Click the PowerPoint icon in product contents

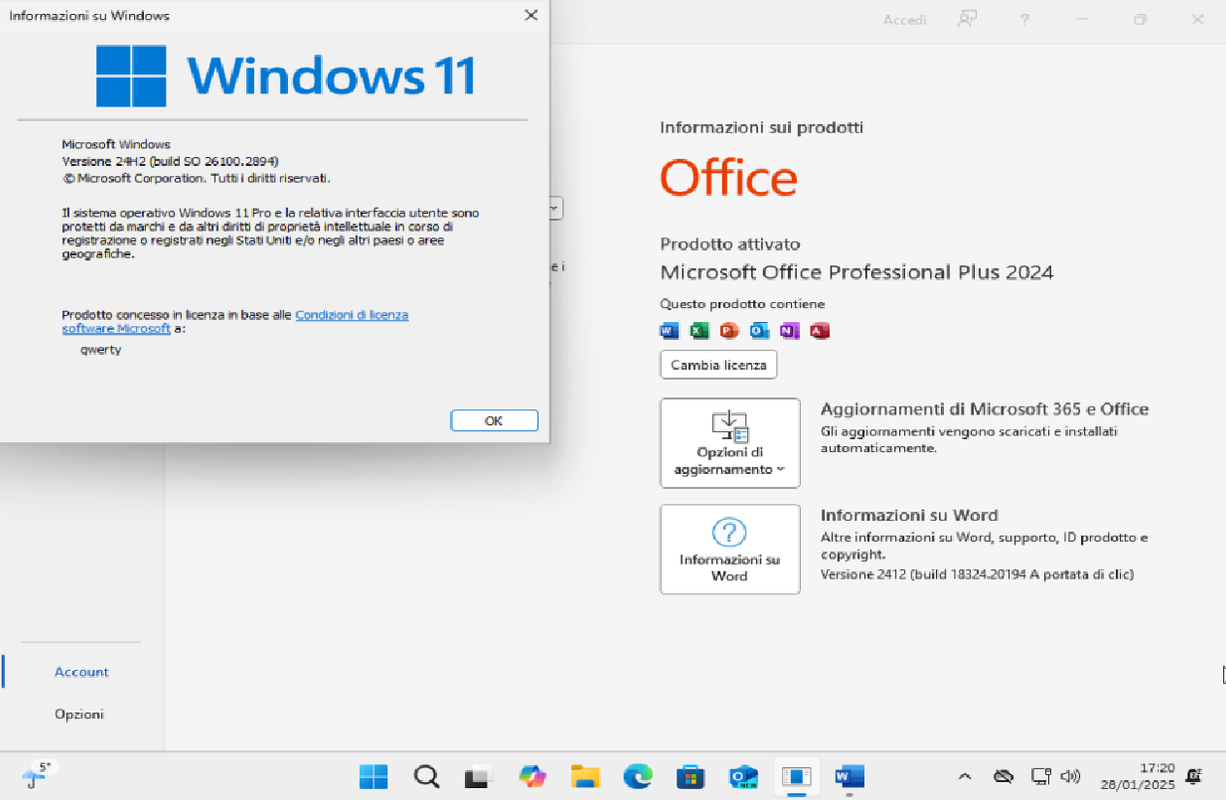click(x=730, y=331)
